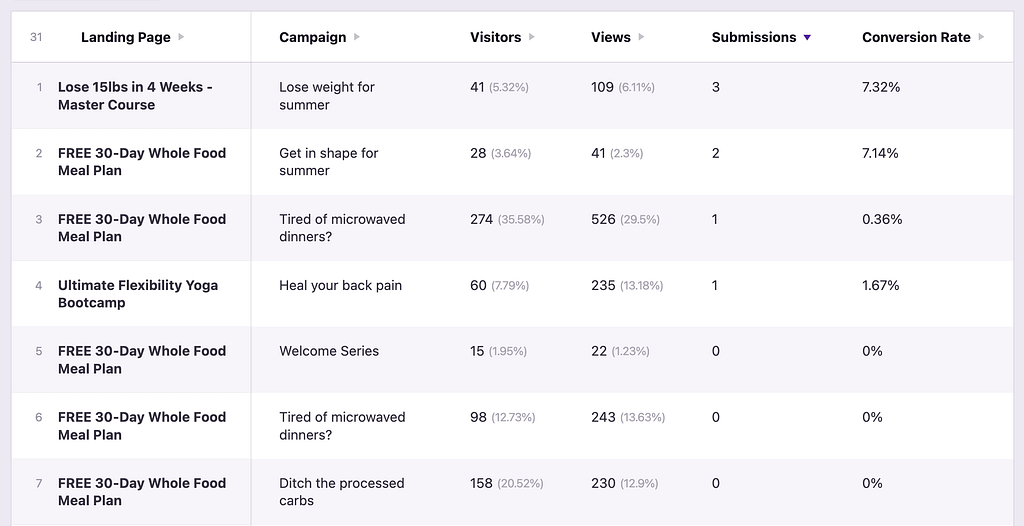The width and height of the screenshot is (1024, 526).
Task: Select the Lose weight for summer campaign
Action: pyautogui.click(x=327, y=96)
